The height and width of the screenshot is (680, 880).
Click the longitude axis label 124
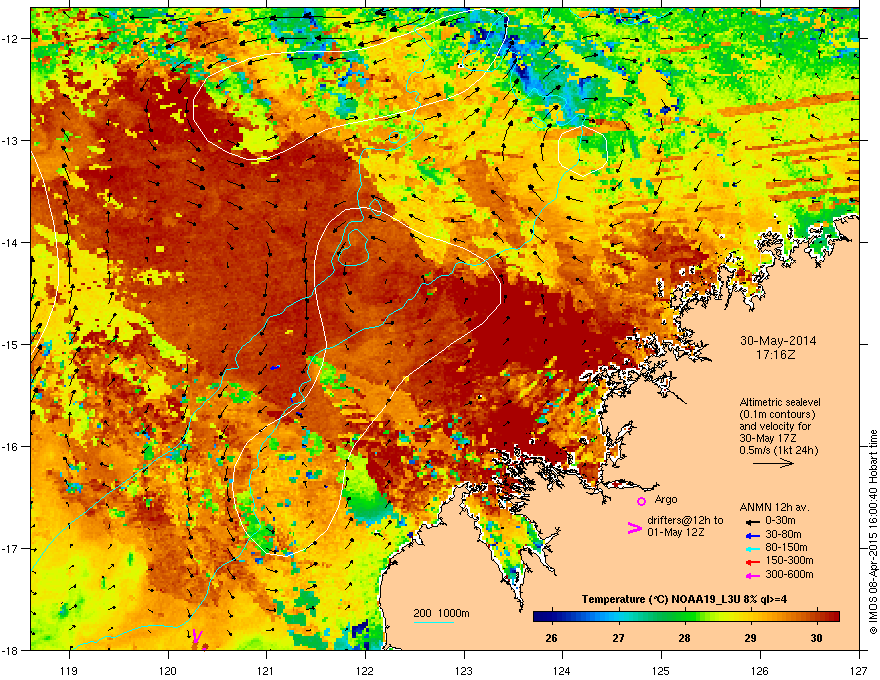[x=562, y=670]
